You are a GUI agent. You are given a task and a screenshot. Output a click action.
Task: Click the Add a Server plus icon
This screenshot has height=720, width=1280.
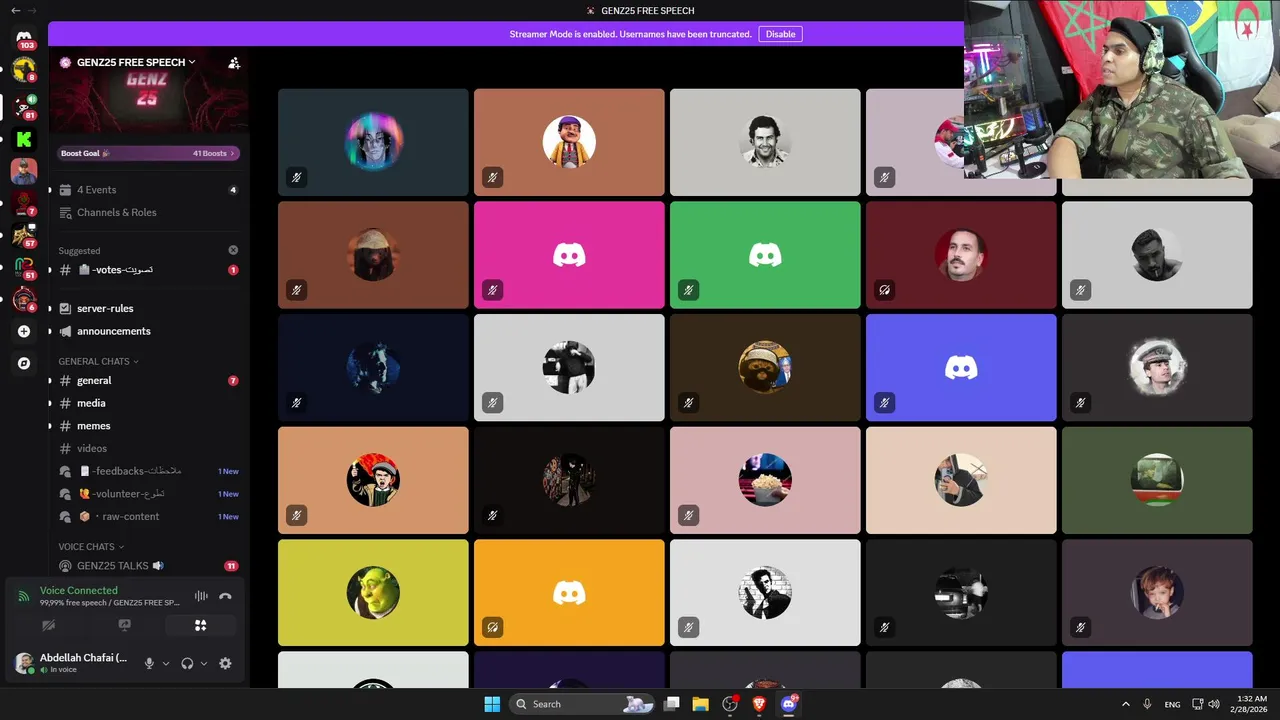24,331
